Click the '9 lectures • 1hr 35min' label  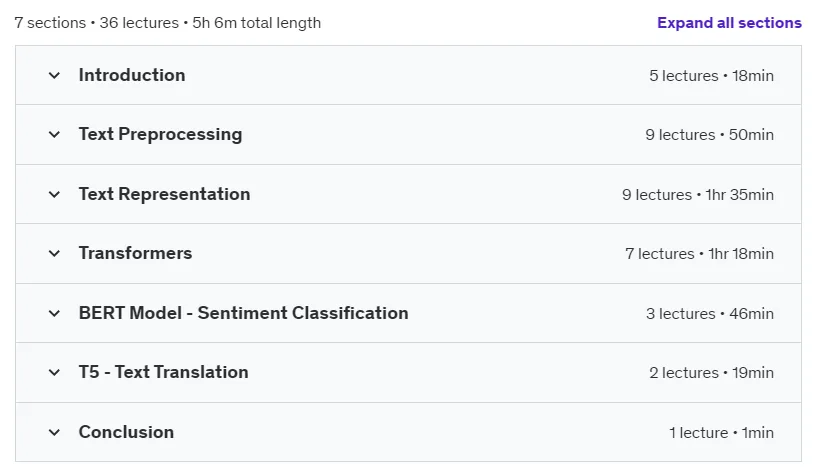click(698, 195)
